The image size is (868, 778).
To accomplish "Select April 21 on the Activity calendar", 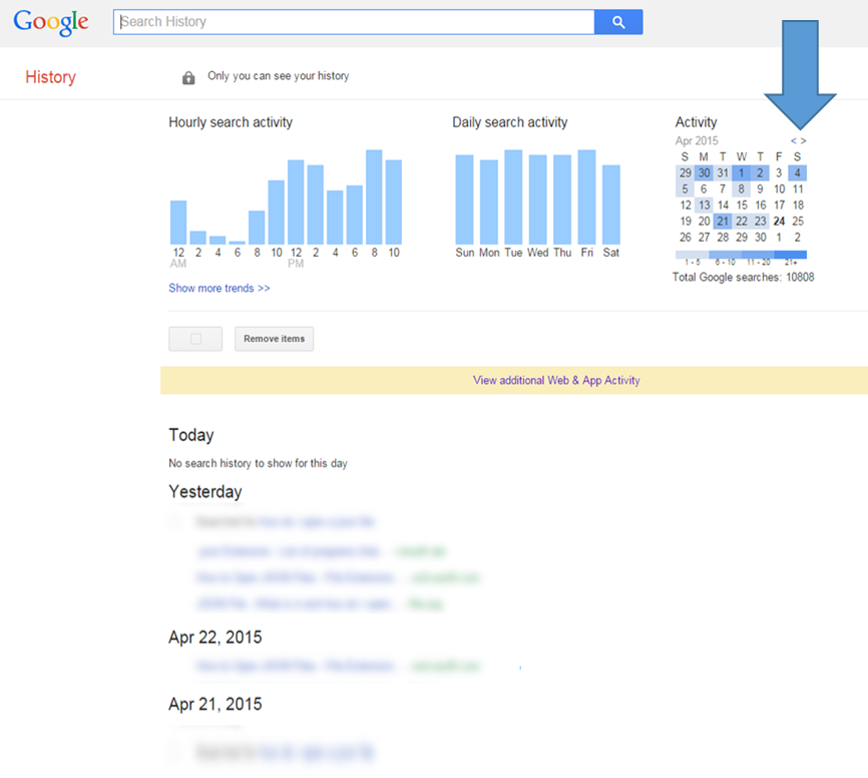I will [x=723, y=220].
